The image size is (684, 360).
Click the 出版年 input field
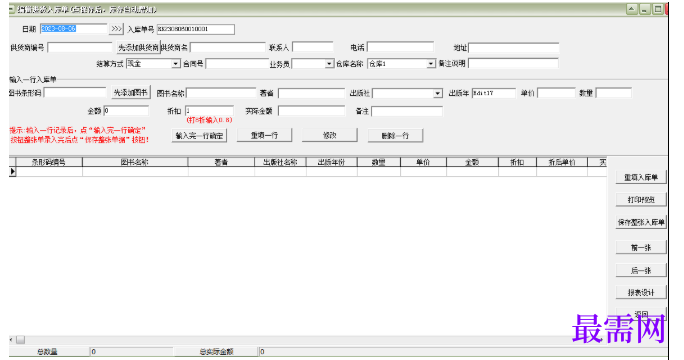494,93
